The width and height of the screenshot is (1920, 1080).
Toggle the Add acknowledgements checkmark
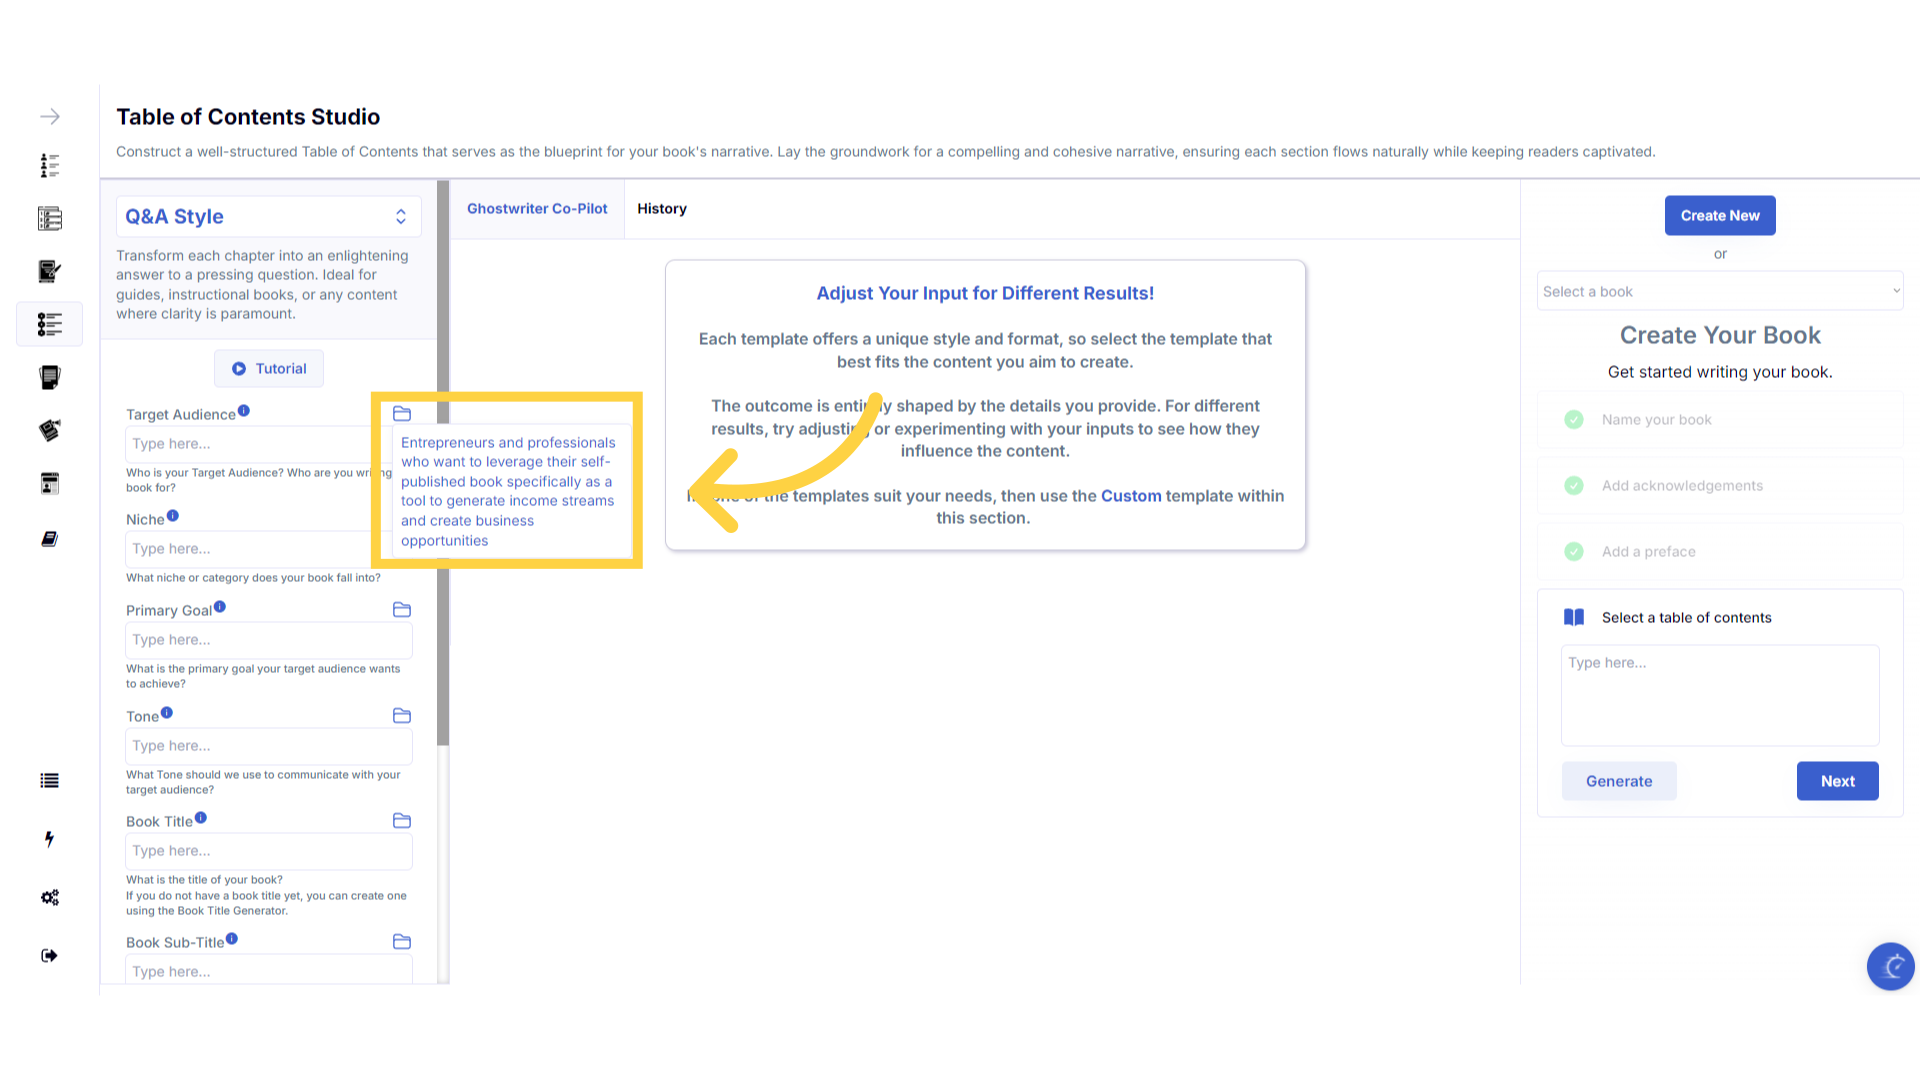[1574, 486]
